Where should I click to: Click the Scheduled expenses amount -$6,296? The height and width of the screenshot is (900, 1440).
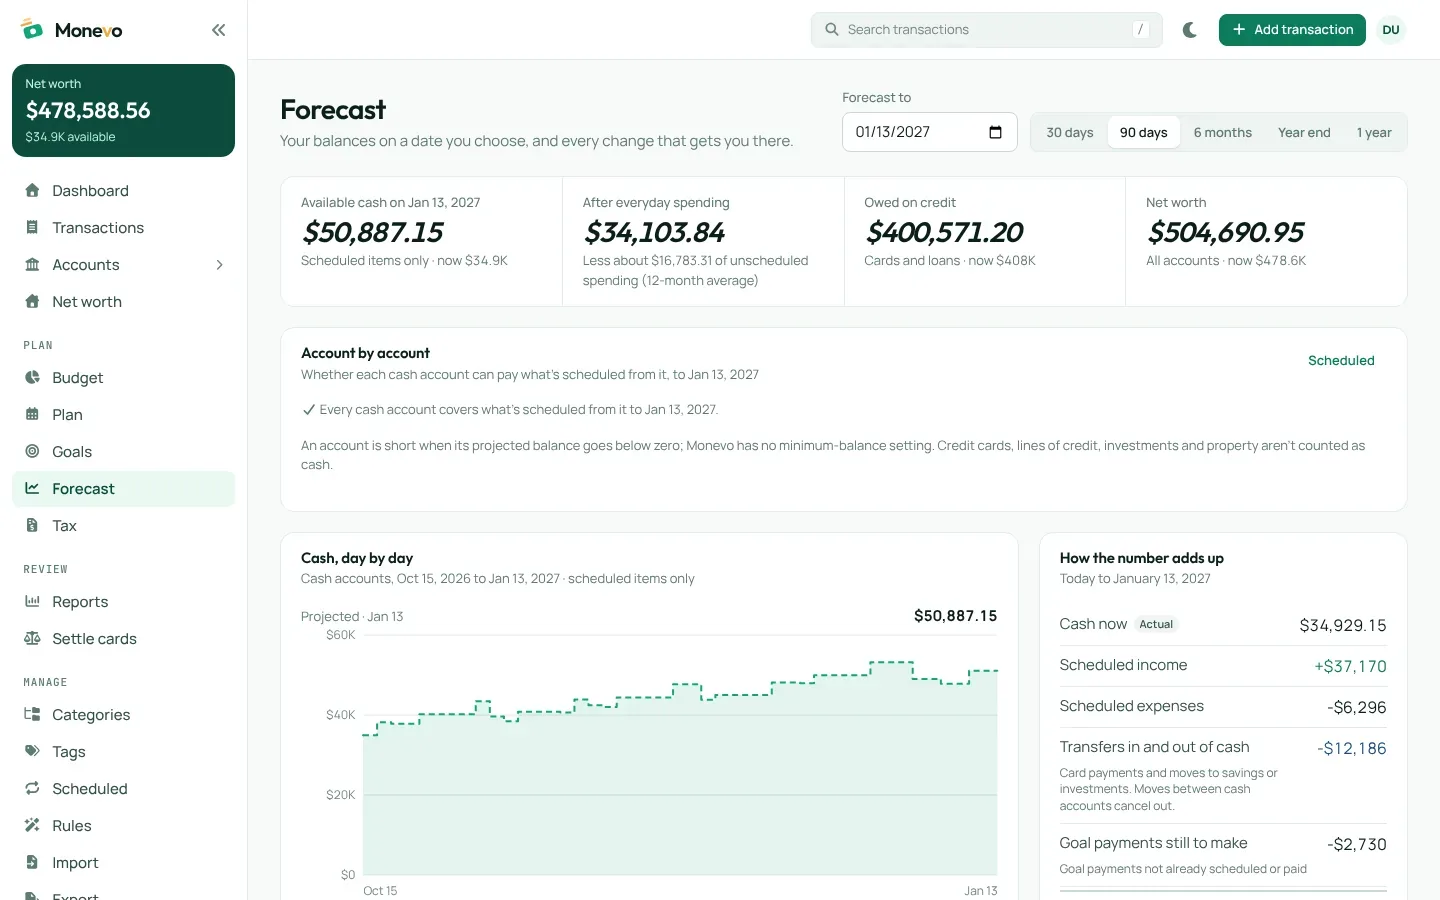point(1357,707)
